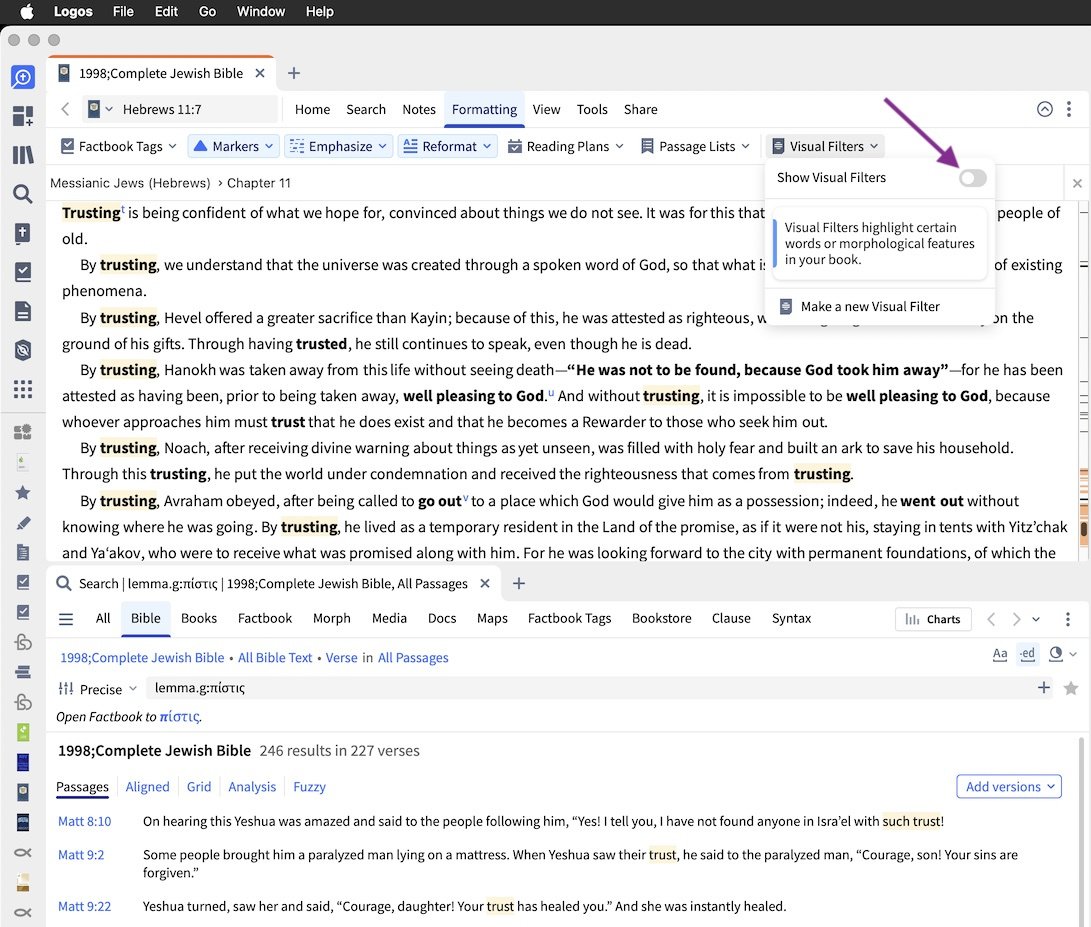Click the Messianic Jews (Hebrews) breadcrumb
This screenshot has width=1091, height=927.
coord(130,183)
